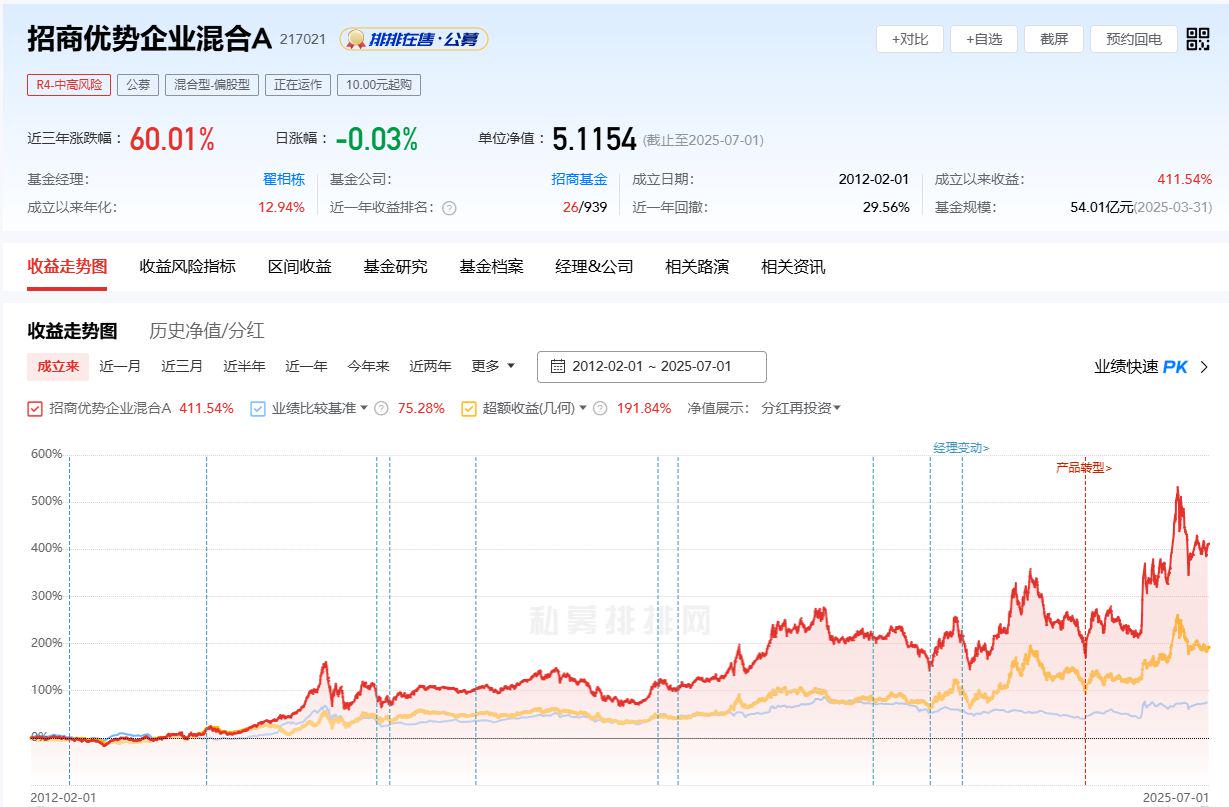Click the 截屏 button

click(x=1054, y=39)
